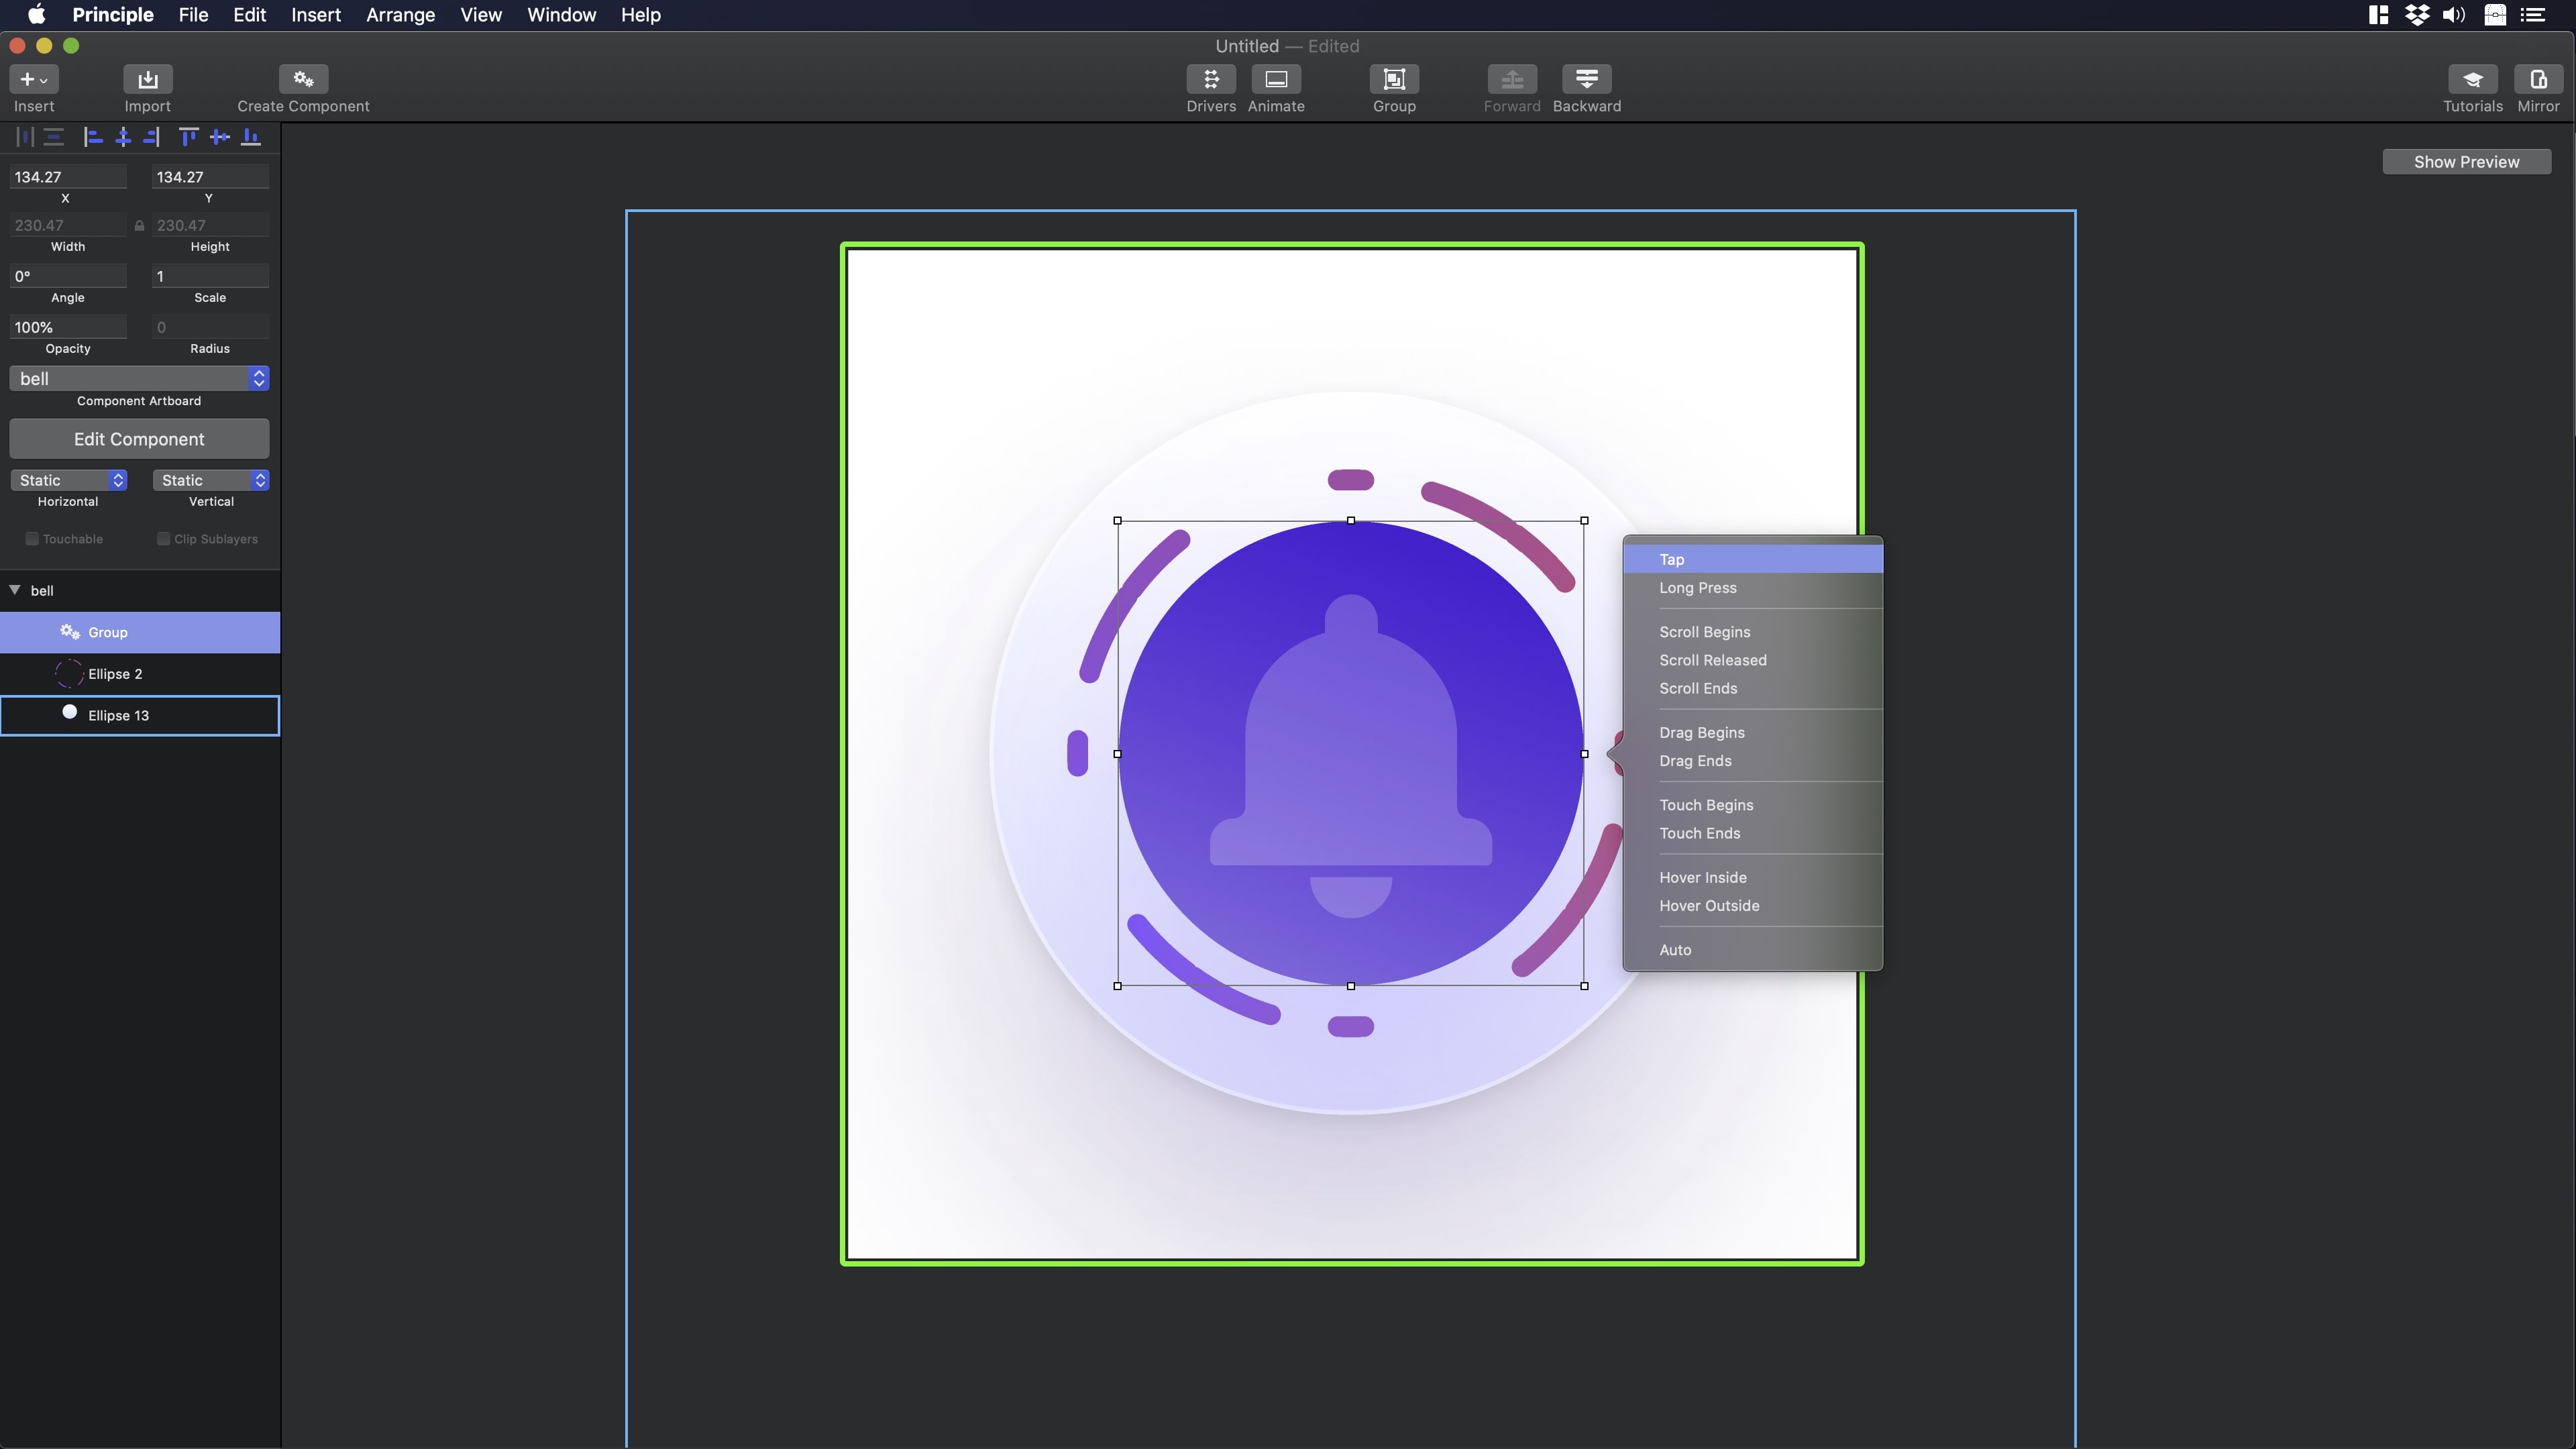Open Mirror from the toolbar

[x=2537, y=79]
